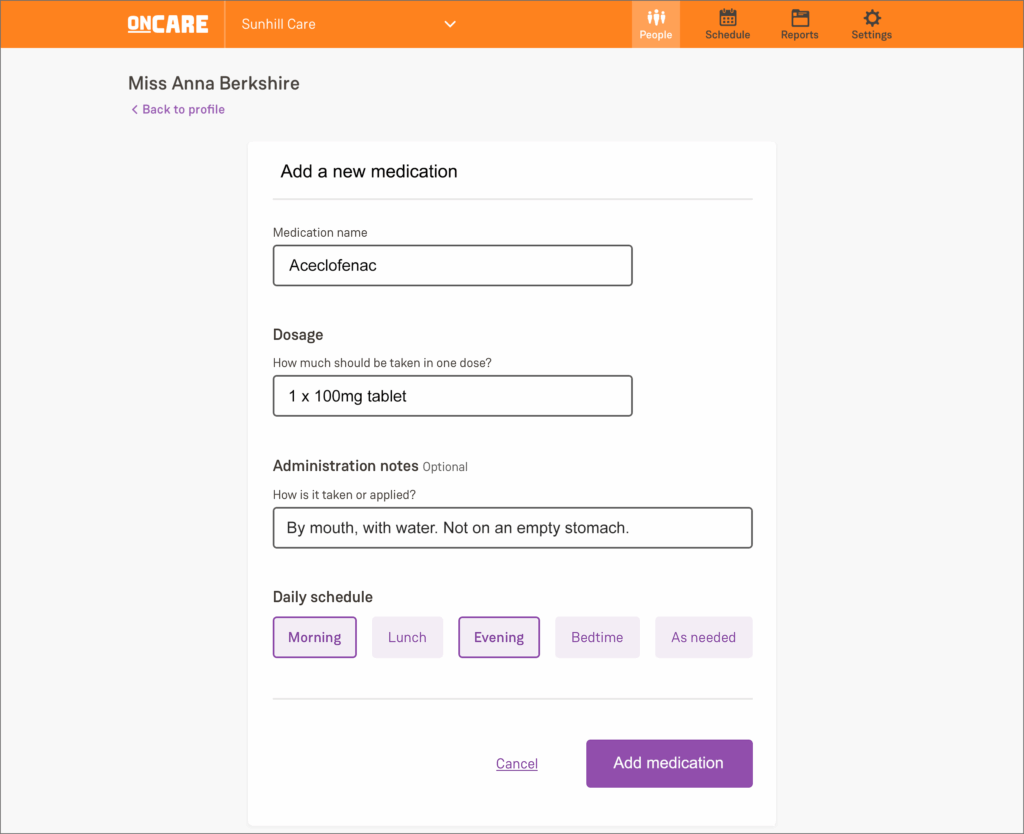This screenshot has height=834, width=1024.
Task: Focus the Dosage input field
Action: [452, 396]
